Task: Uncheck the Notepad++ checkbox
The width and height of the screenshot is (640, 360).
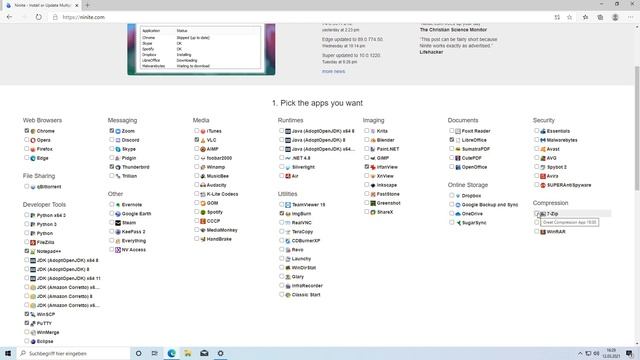Action: point(27,251)
